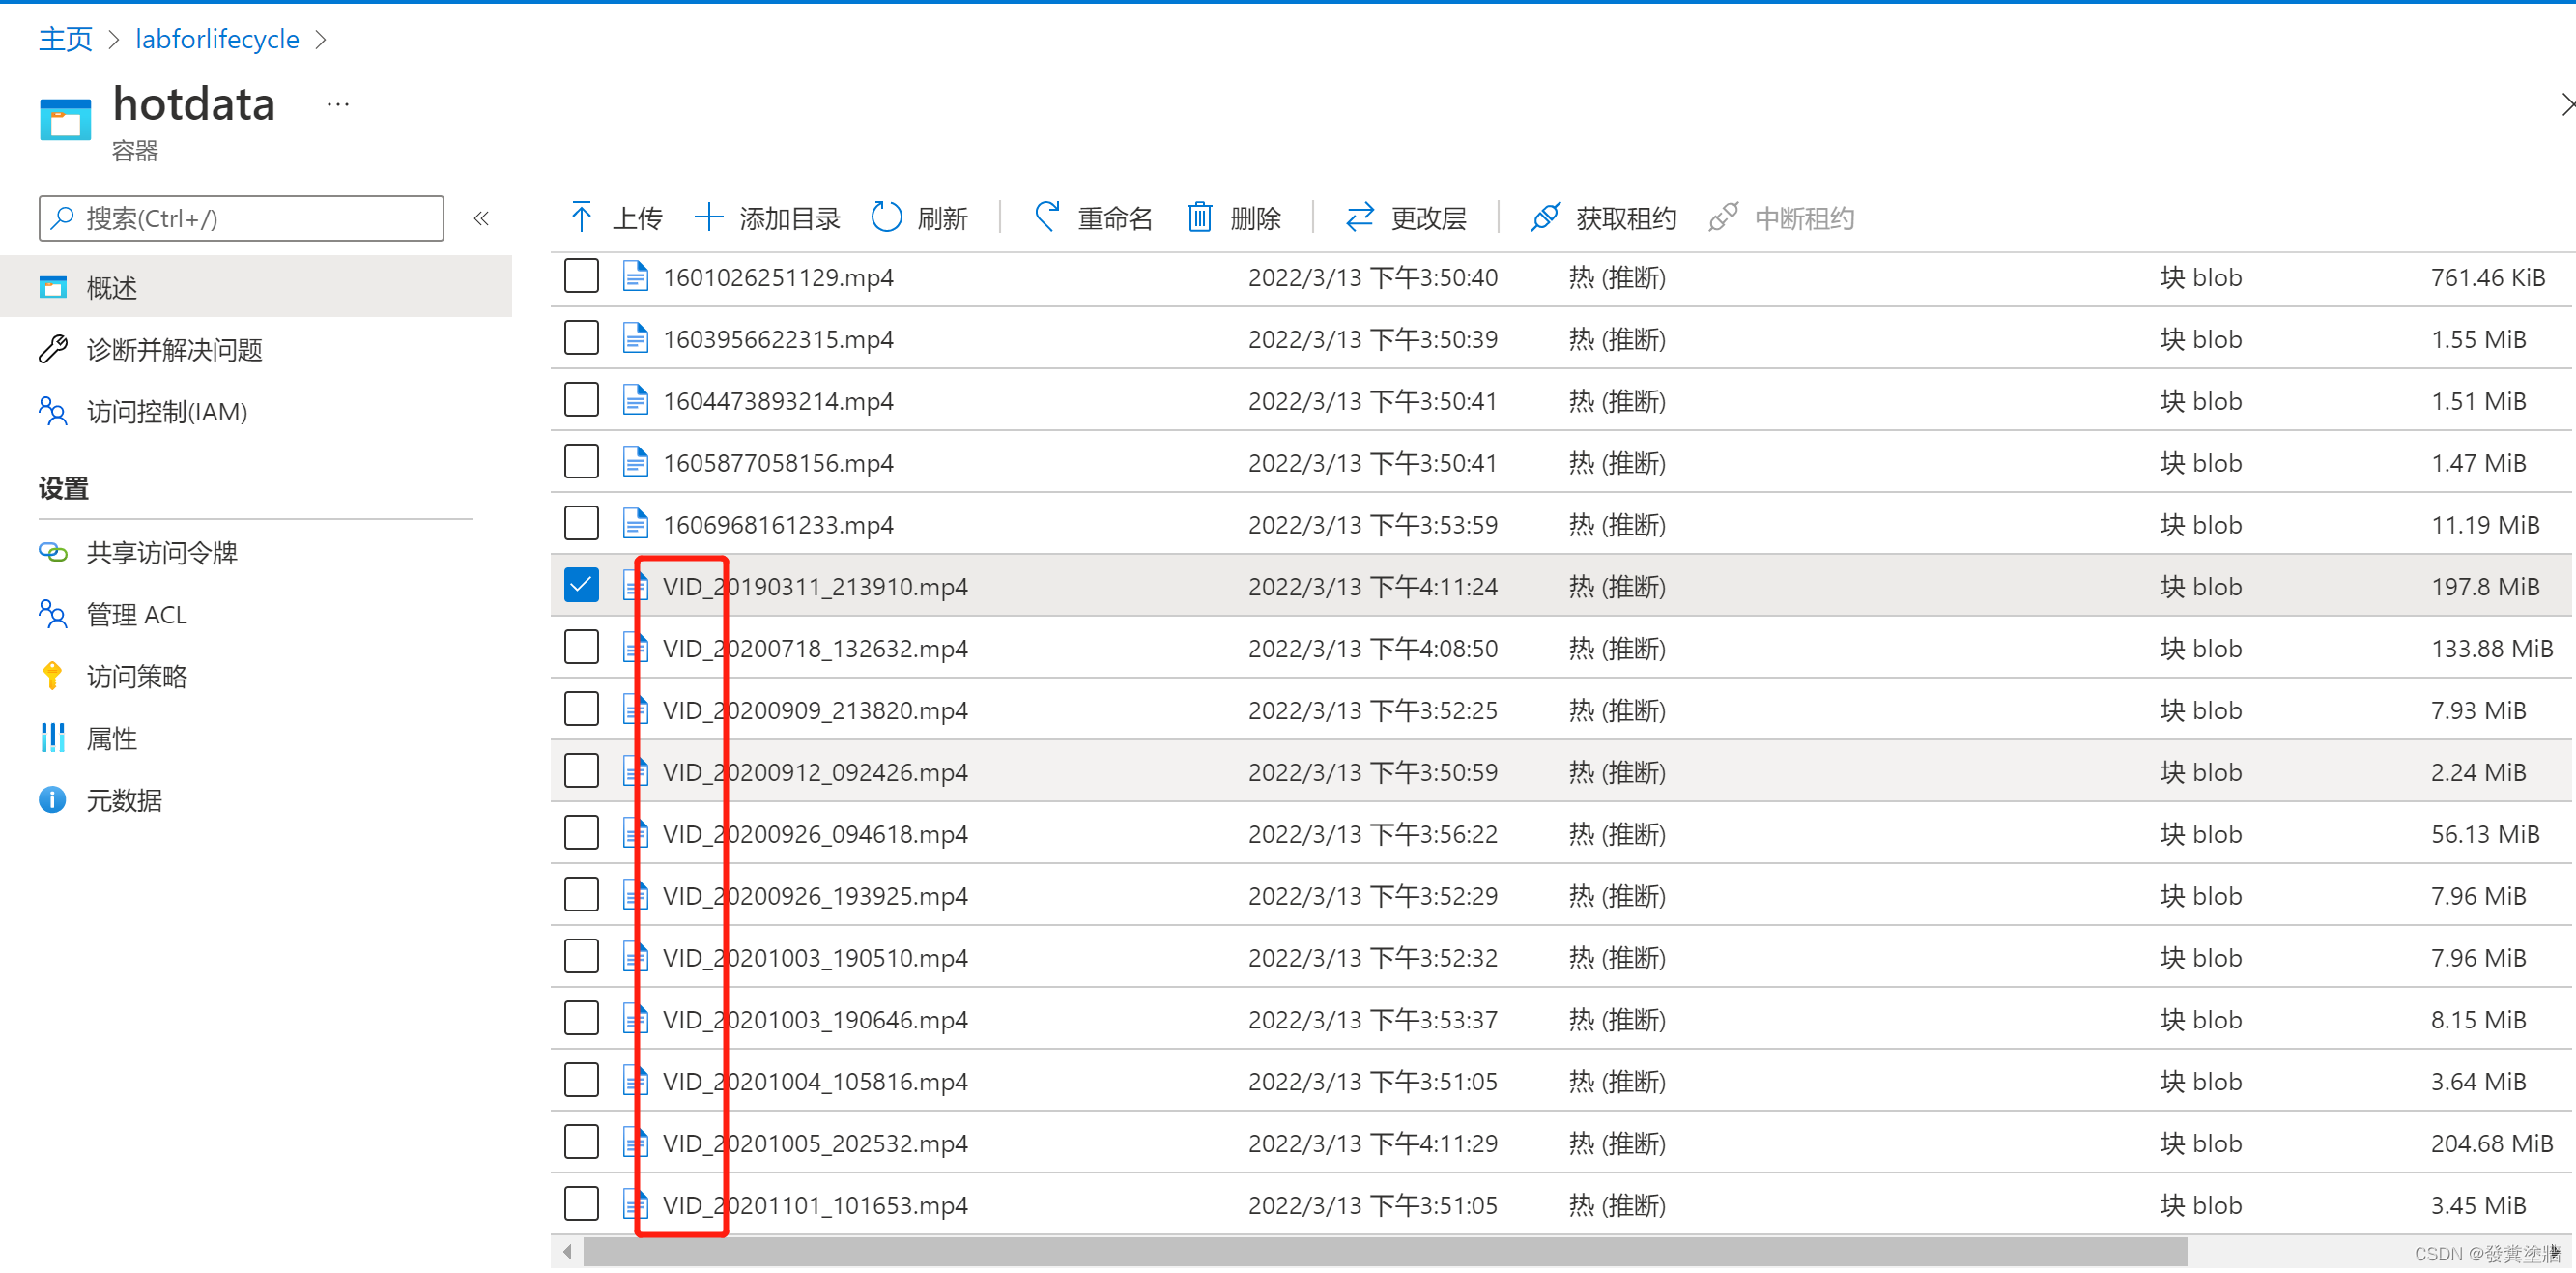
Task: Click the rename icon in the toolbar
Action: click(x=1046, y=217)
